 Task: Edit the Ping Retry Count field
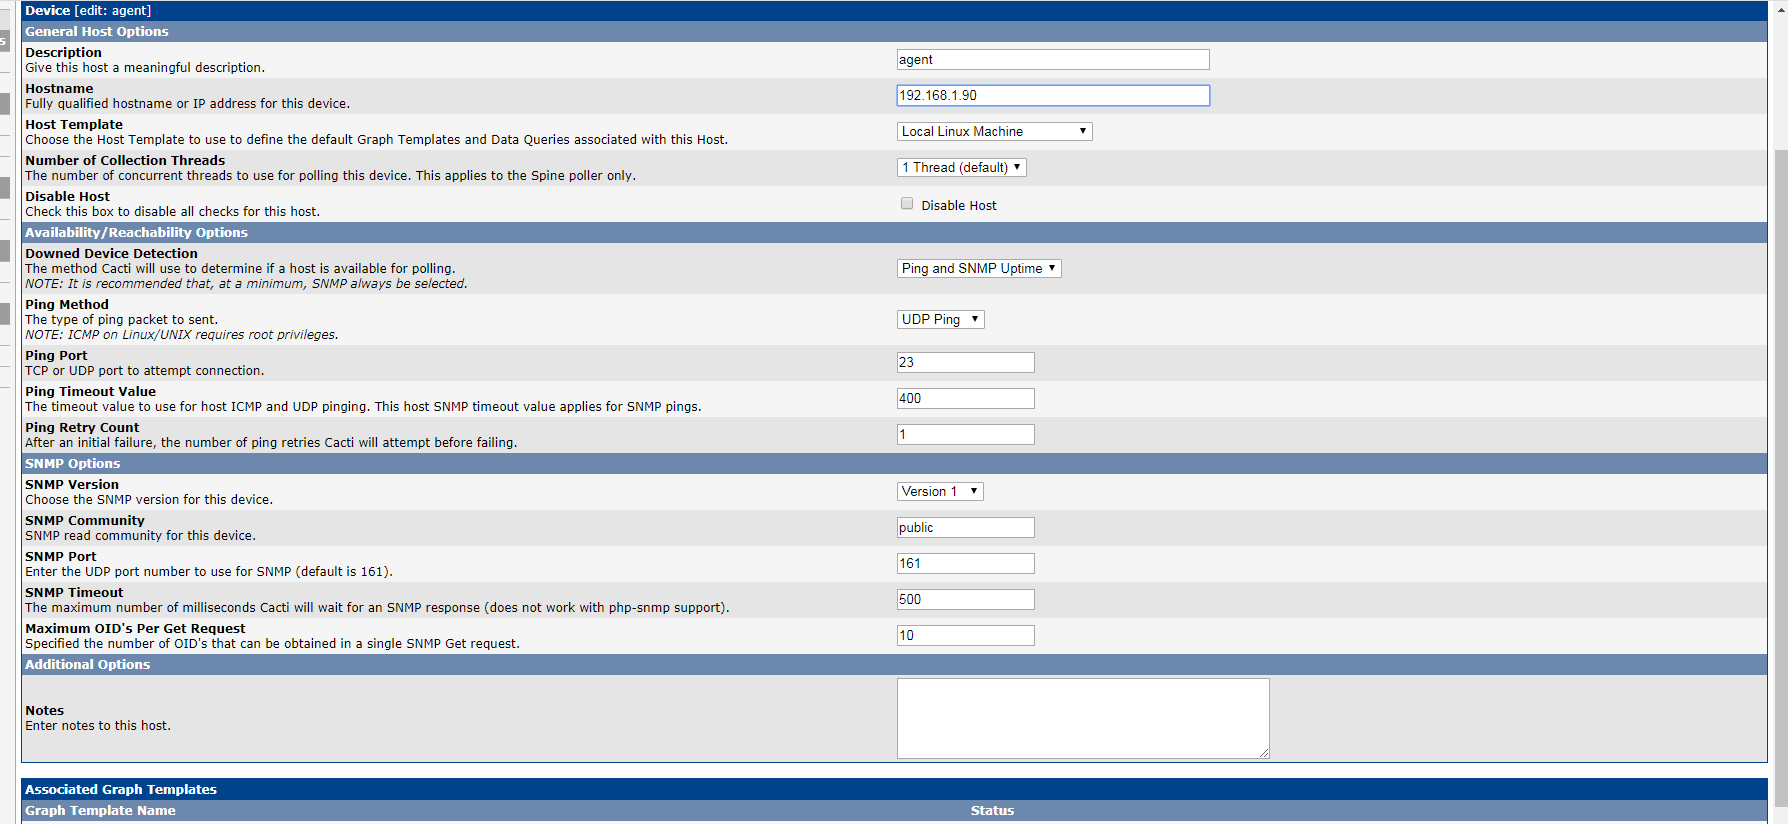(x=965, y=435)
